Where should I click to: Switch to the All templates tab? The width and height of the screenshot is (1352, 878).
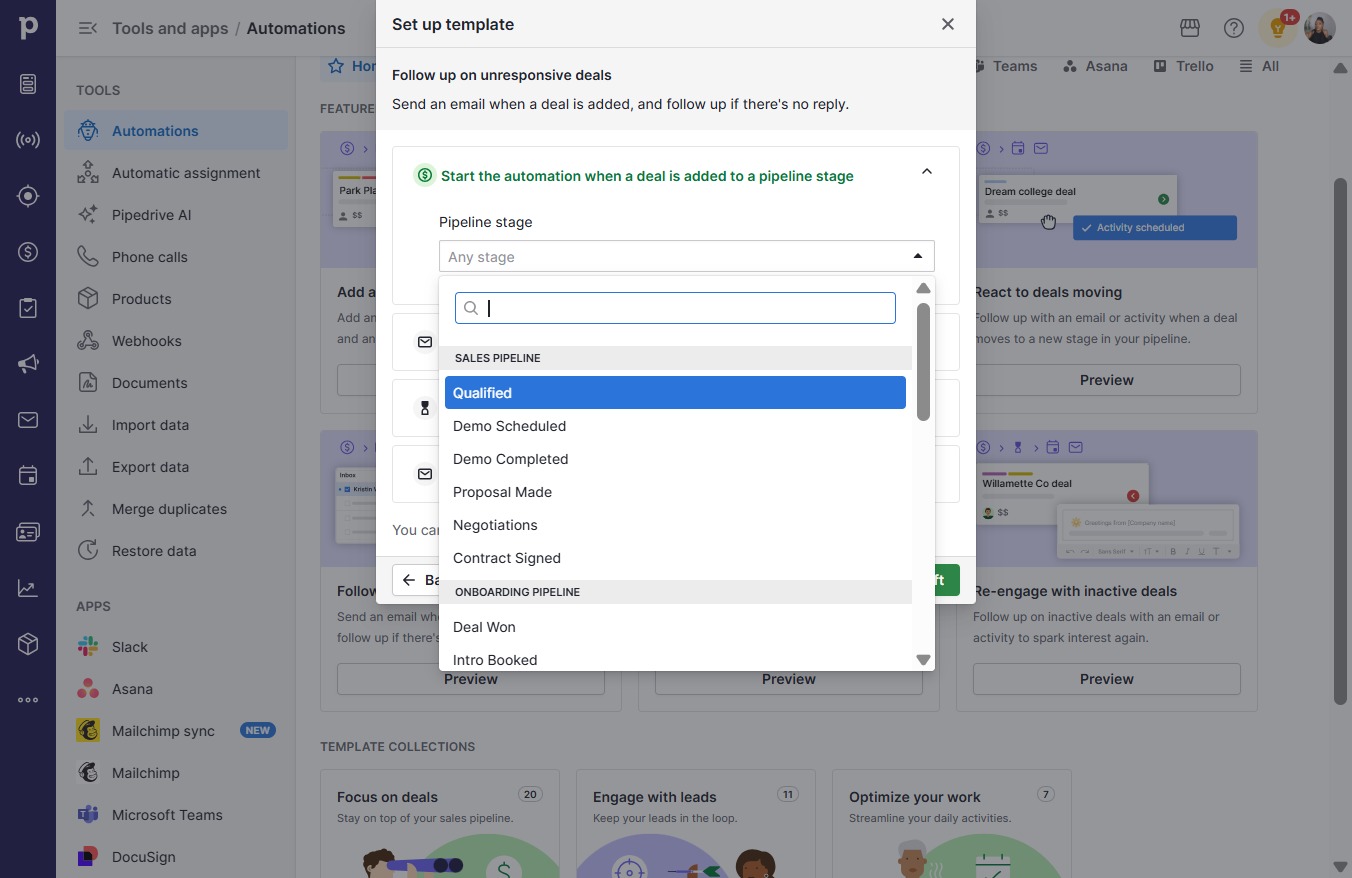1259,66
